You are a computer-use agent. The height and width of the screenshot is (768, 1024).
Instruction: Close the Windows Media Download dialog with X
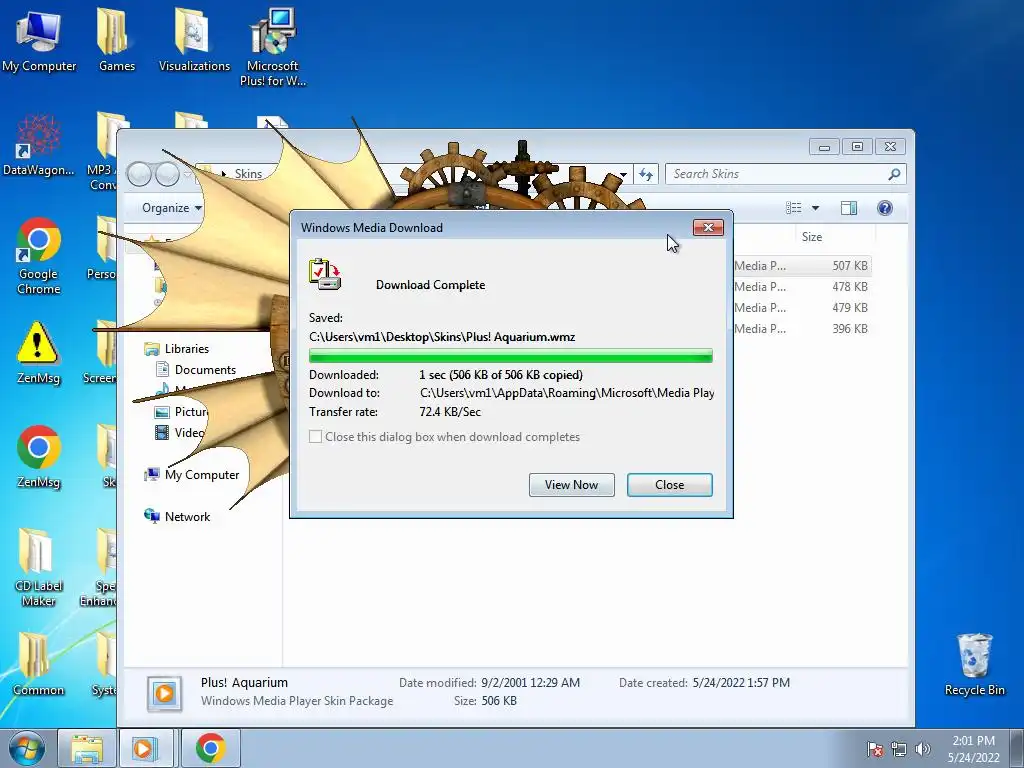click(708, 227)
